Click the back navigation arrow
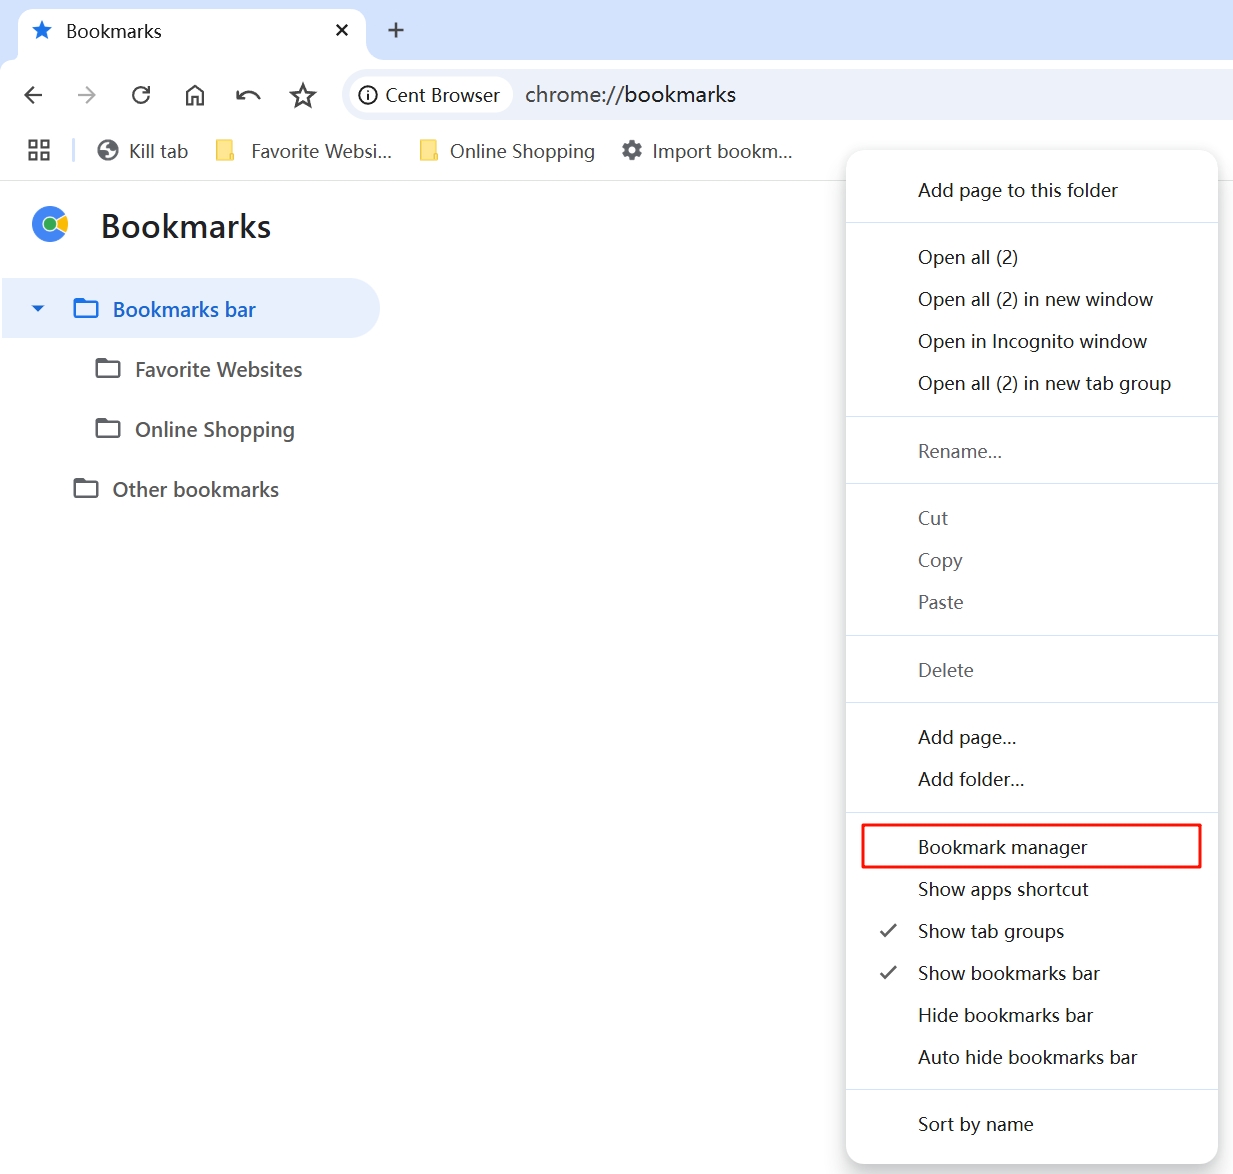Screen dimensions: 1233x1174 pos(33,95)
